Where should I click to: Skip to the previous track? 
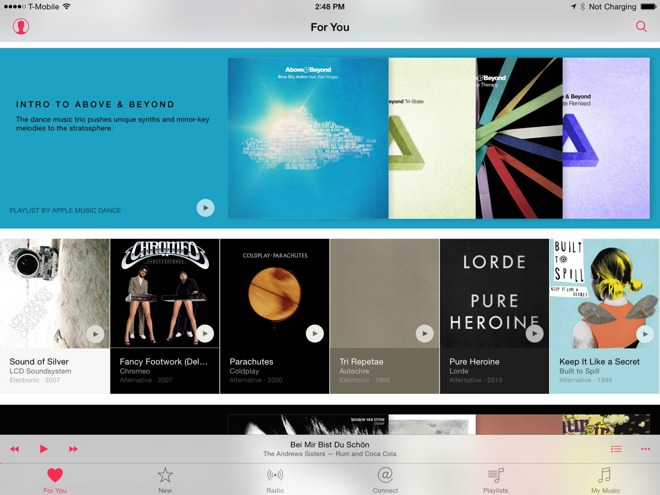click(x=15, y=449)
